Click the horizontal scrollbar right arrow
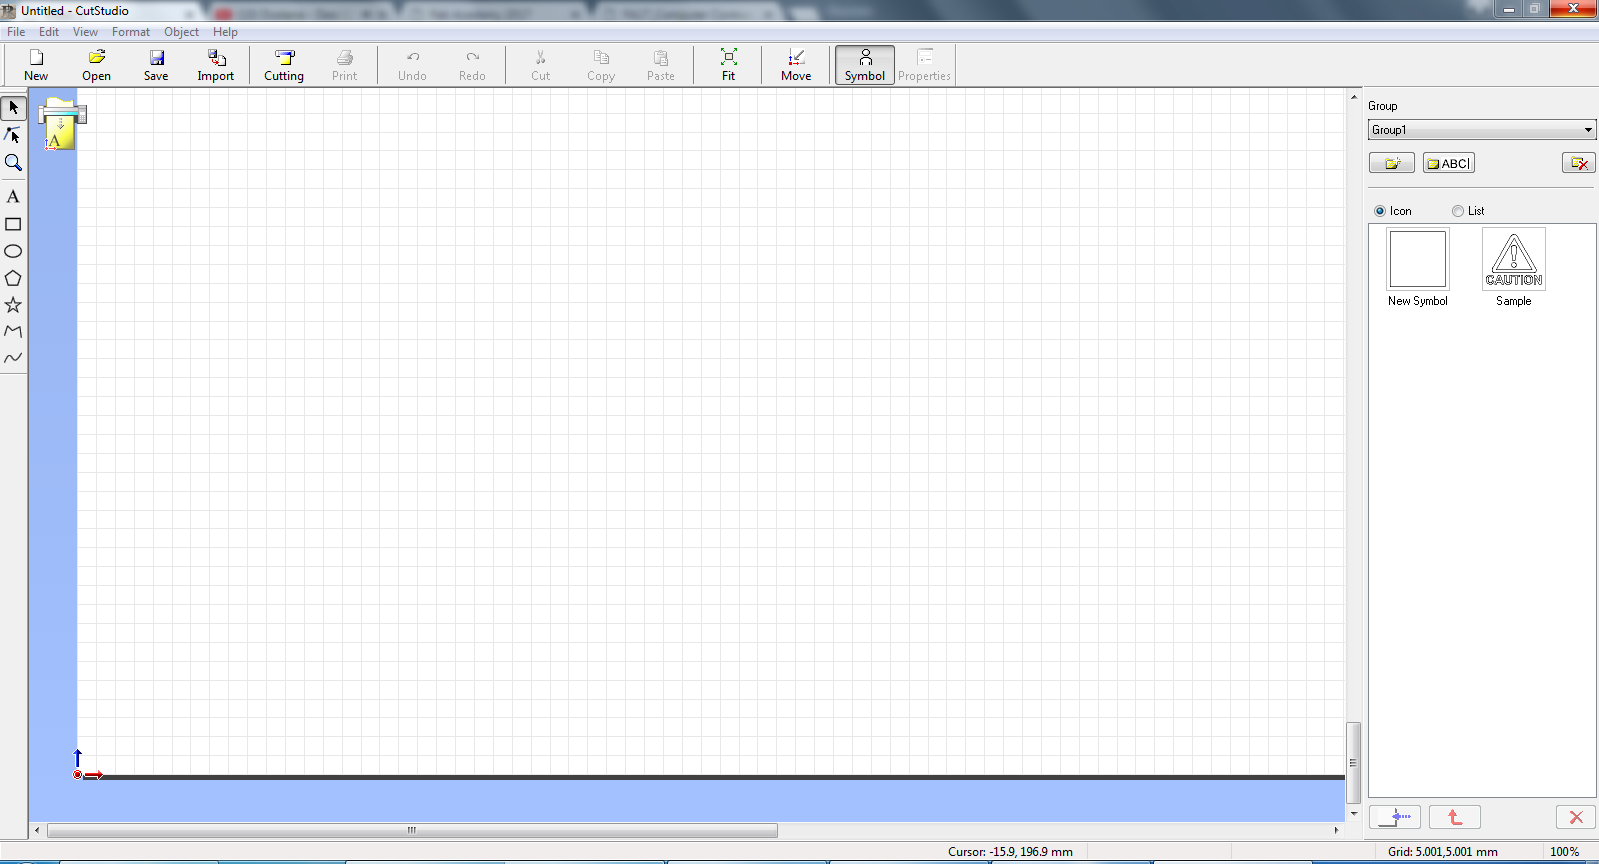Image resolution: width=1599 pixels, height=864 pixels. (1336, 830)
